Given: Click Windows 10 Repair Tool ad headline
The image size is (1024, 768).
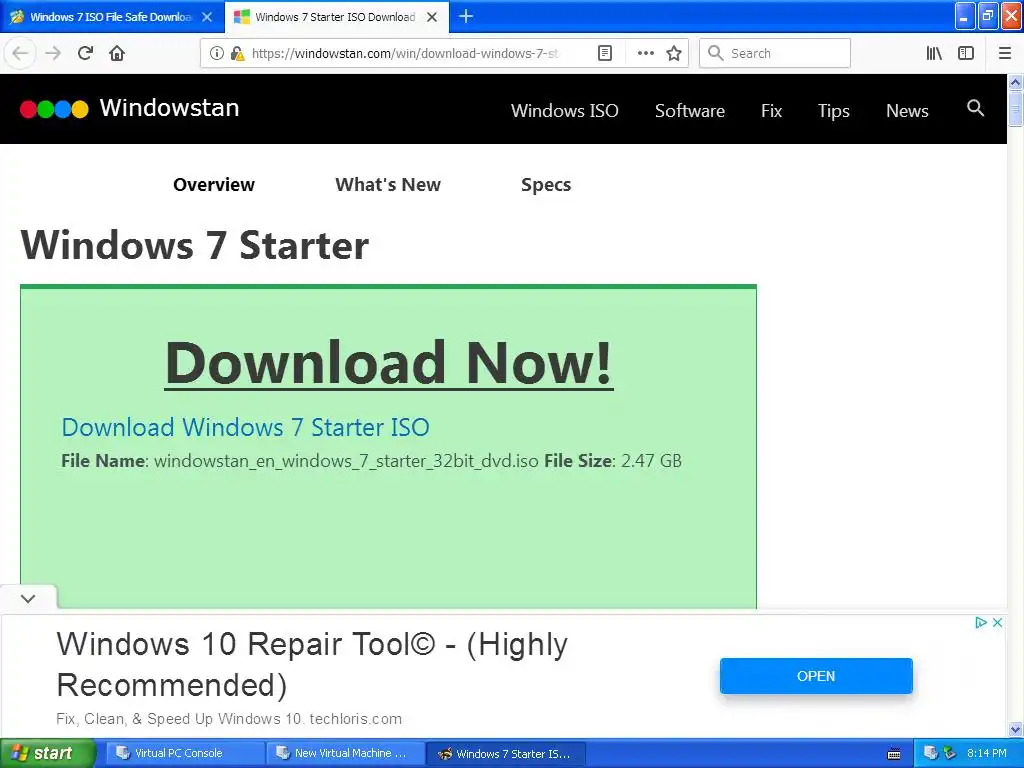Looking at the screenshot, I should pyautogui.click(x=312, y=664).
